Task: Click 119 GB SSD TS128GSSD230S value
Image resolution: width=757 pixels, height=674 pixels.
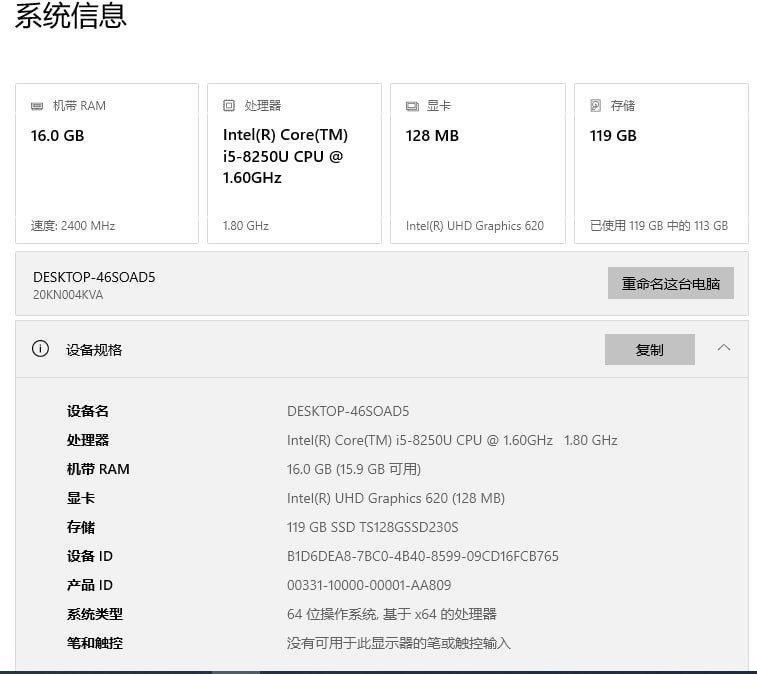Action: tap(373, 527)
